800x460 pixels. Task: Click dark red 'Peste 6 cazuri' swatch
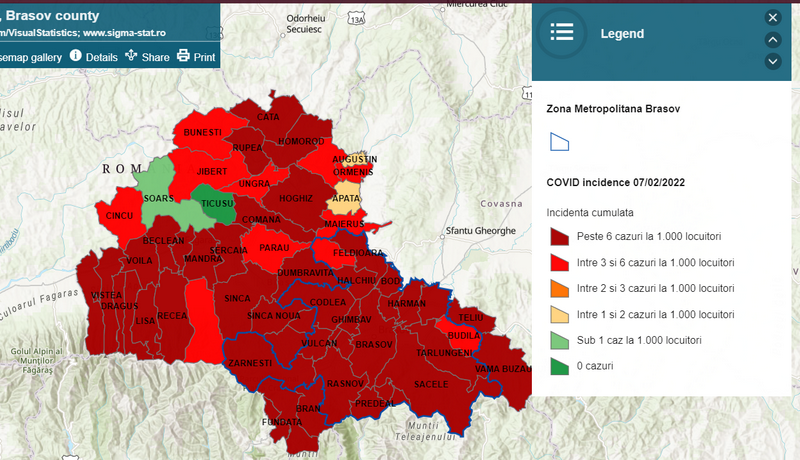point(559,236)
